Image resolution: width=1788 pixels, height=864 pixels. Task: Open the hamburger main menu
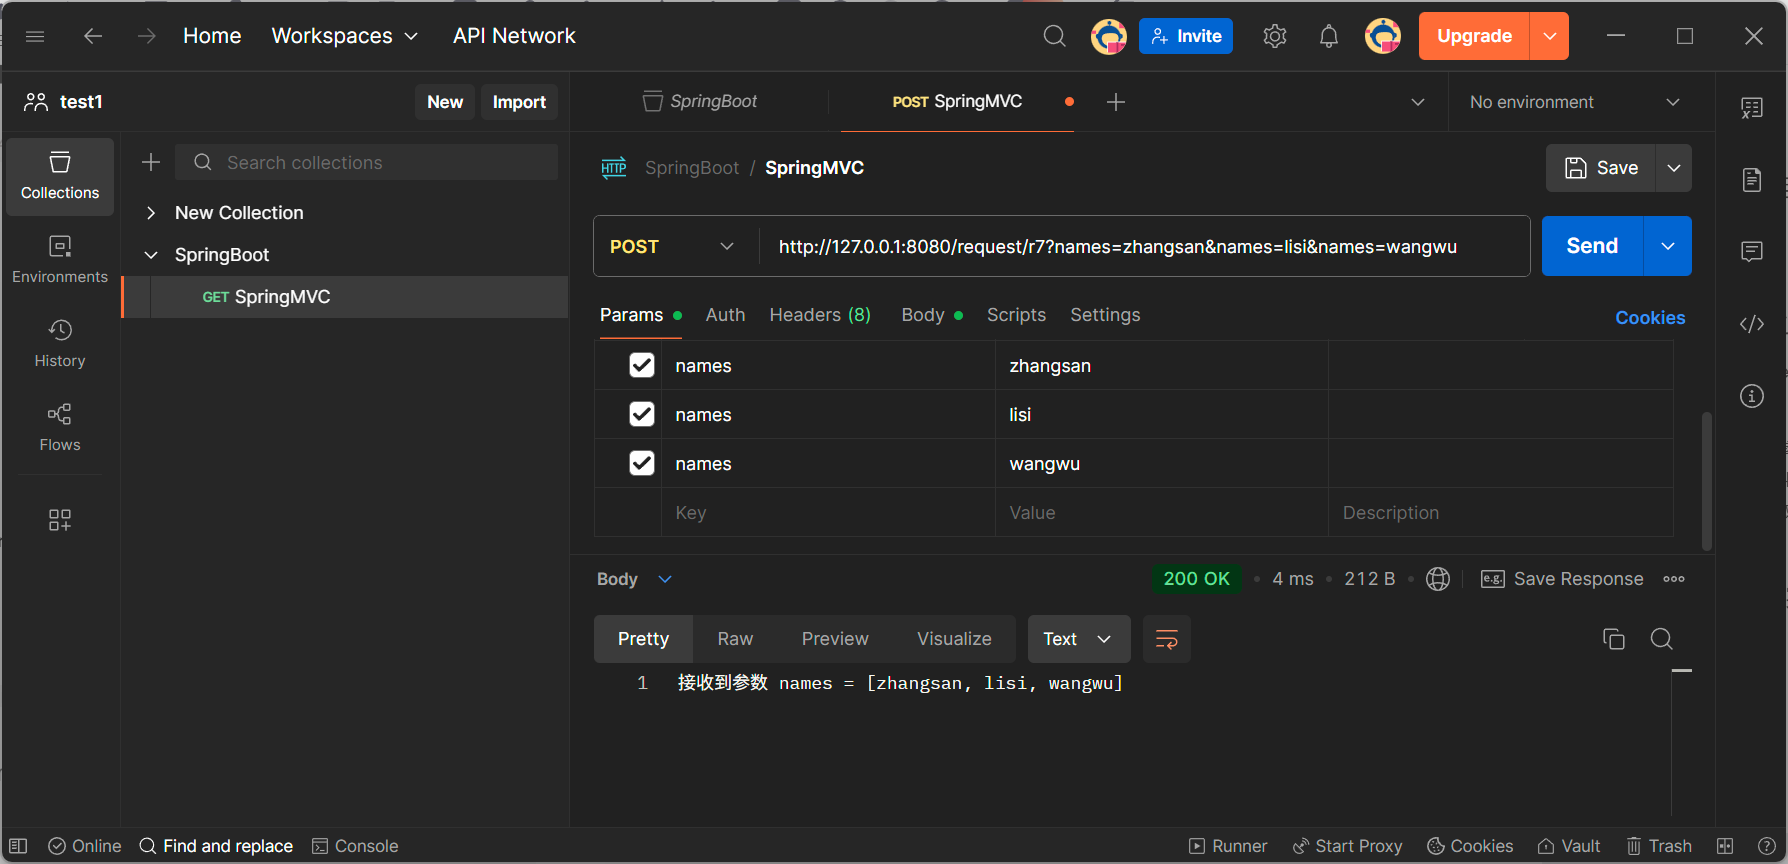[35, 36]
